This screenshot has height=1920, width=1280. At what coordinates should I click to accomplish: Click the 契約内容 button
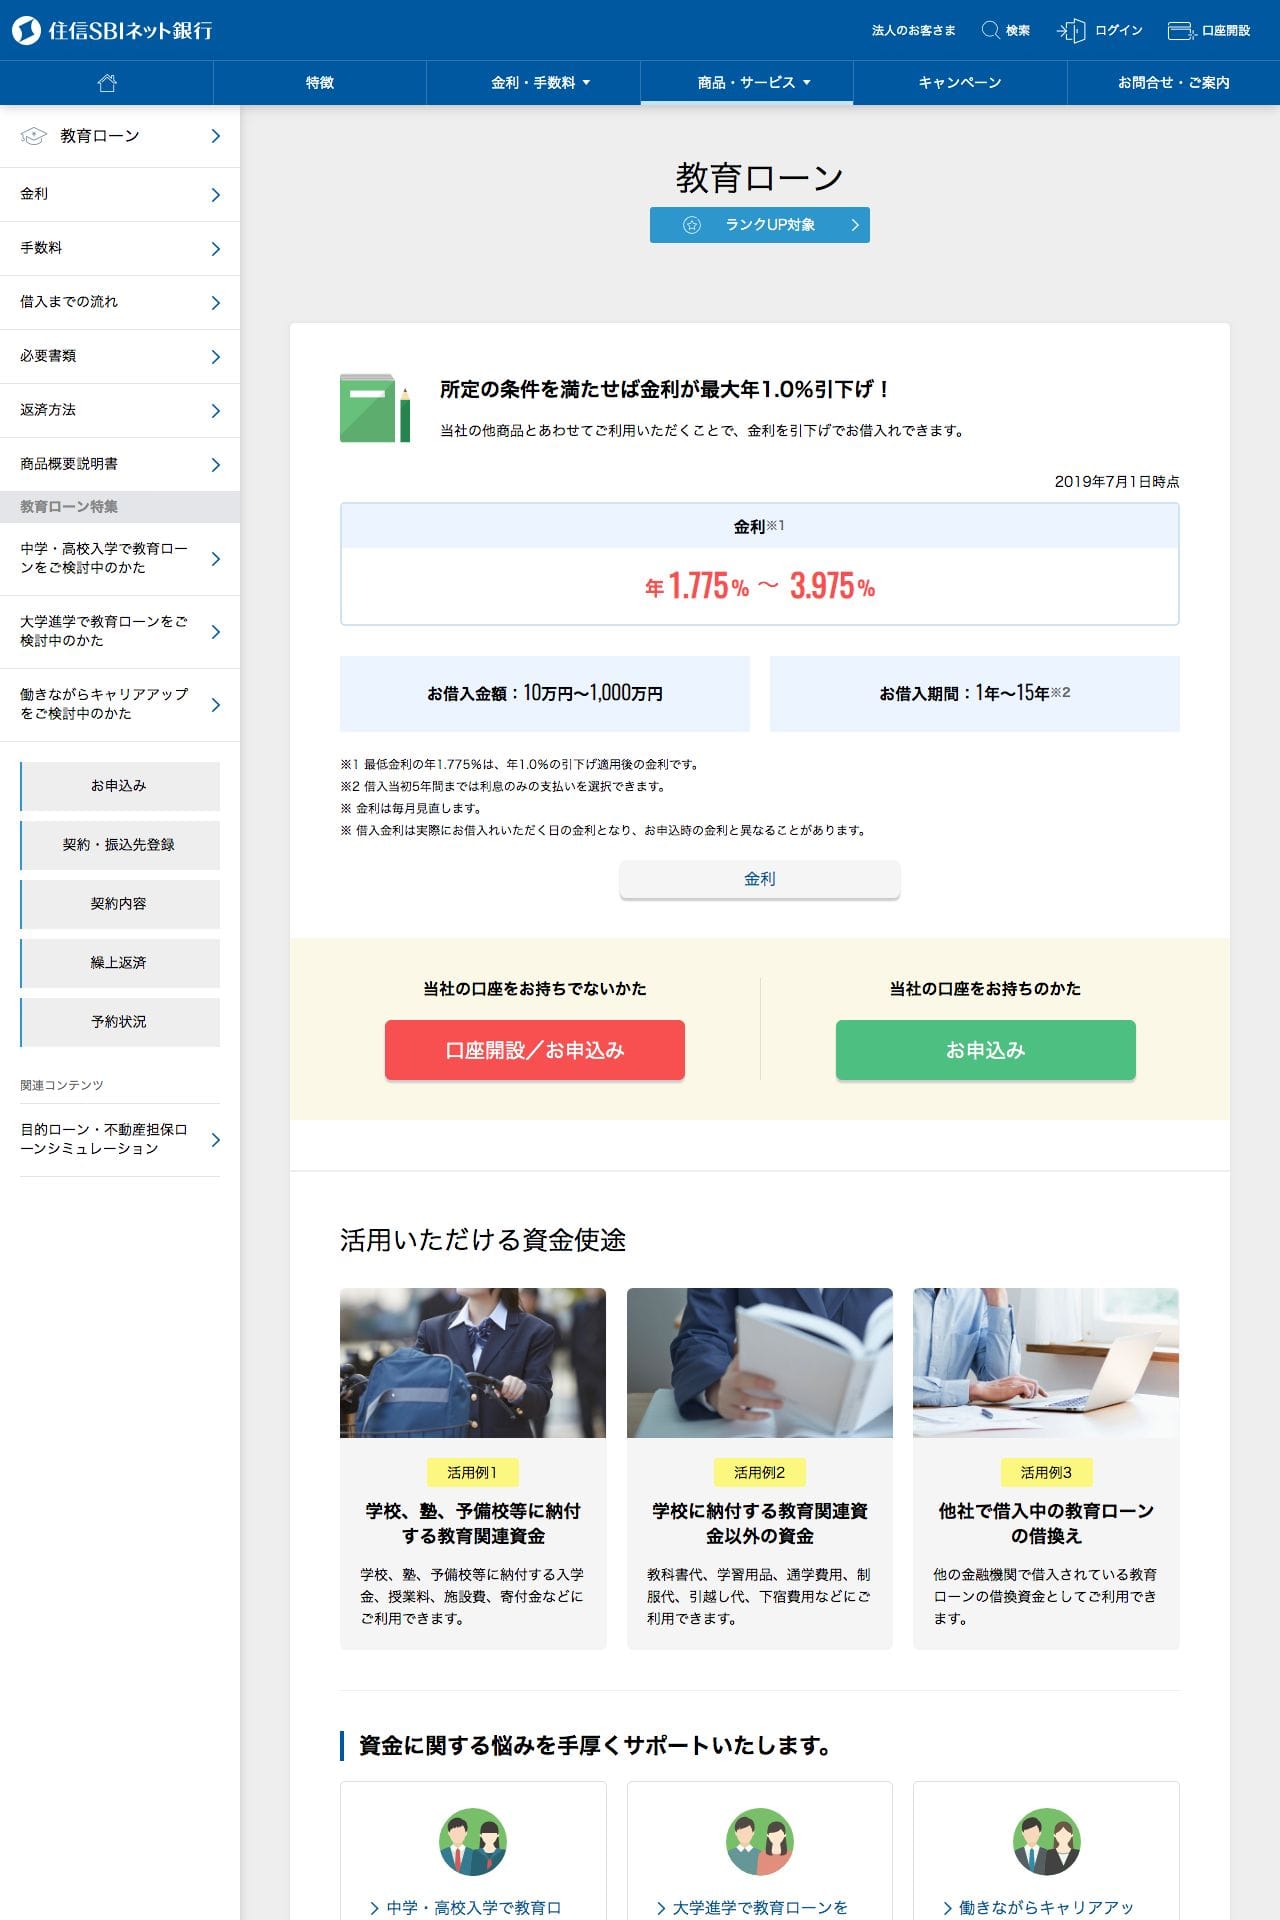(x=120, y=904)
